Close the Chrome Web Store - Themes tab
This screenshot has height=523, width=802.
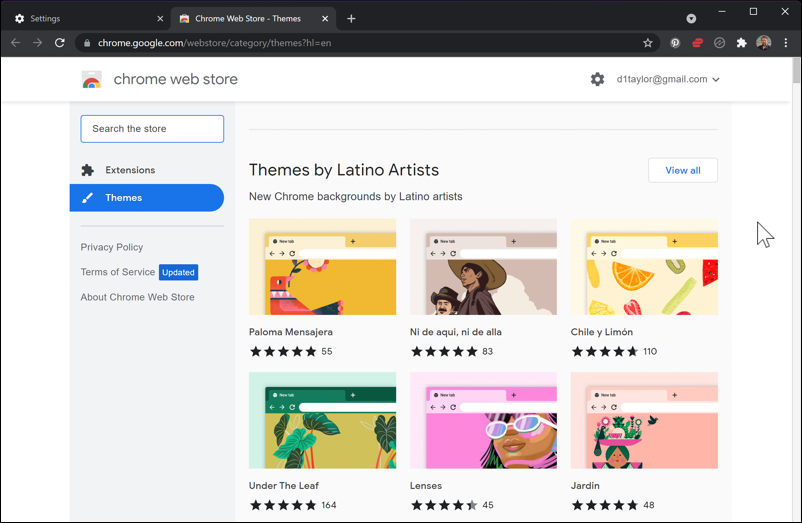point(325,19)
